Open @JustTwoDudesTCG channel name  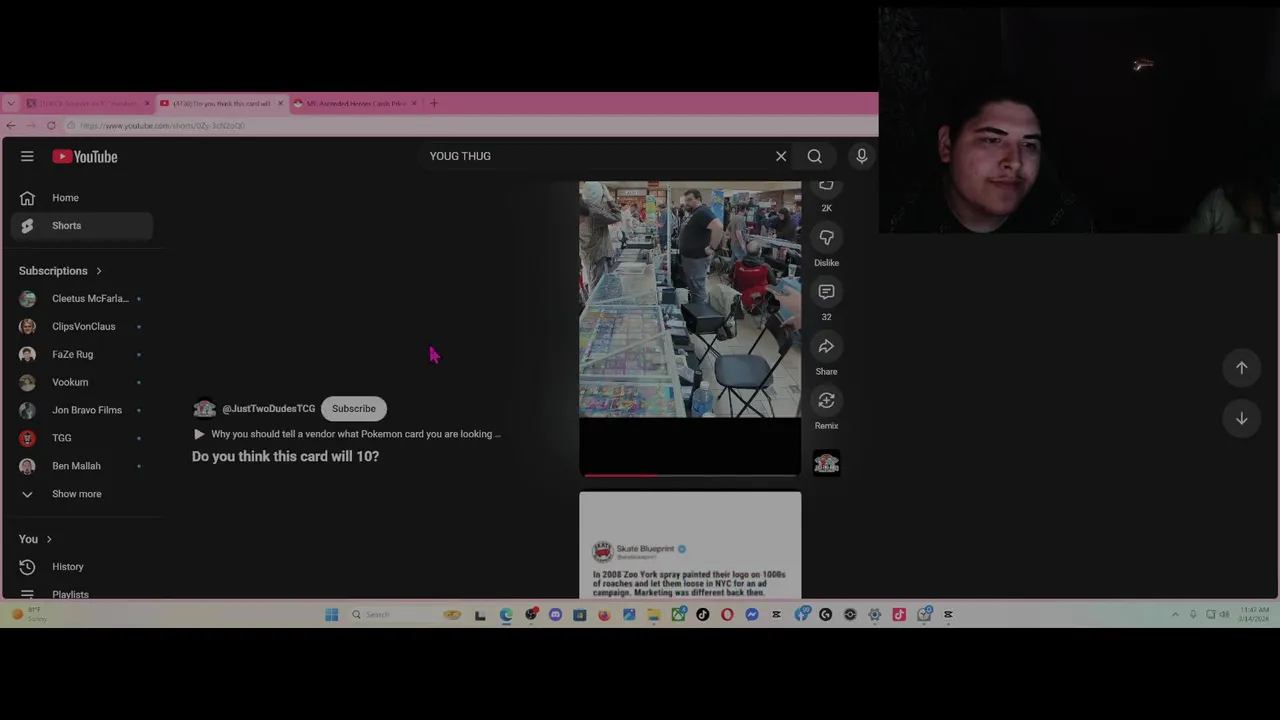(x=268, y=409)
